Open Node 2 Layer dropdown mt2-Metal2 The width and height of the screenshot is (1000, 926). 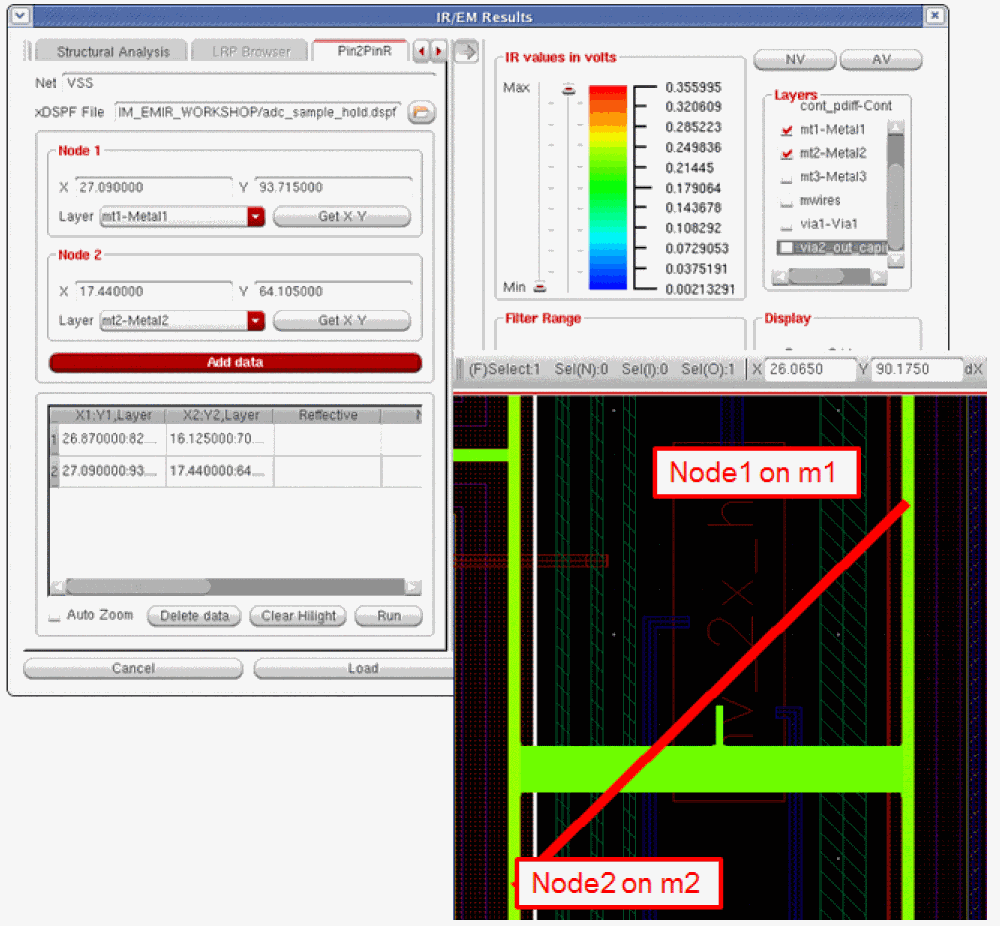pyautogui.click(x=182, y=321)
